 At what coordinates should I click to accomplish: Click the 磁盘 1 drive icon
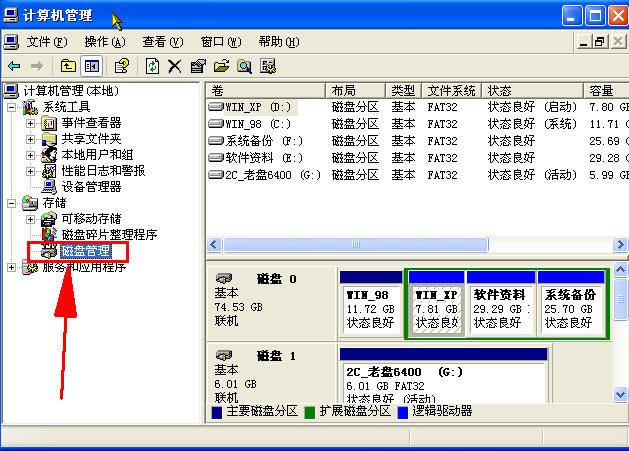(224, 355)
